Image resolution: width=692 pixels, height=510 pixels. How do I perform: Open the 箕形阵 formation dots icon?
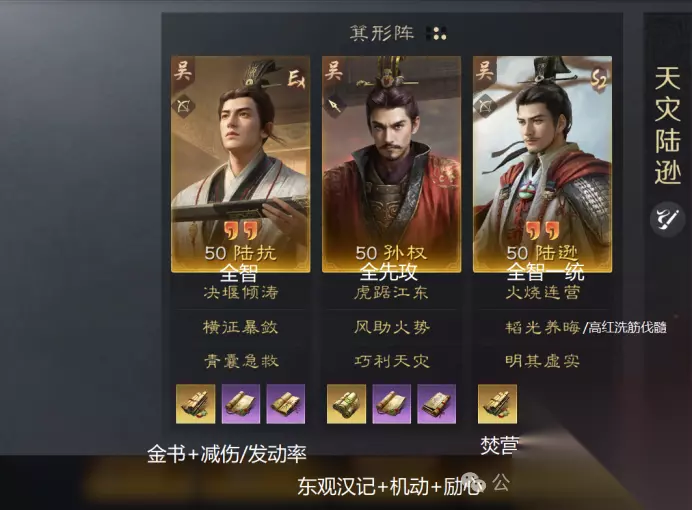(436, 34)
